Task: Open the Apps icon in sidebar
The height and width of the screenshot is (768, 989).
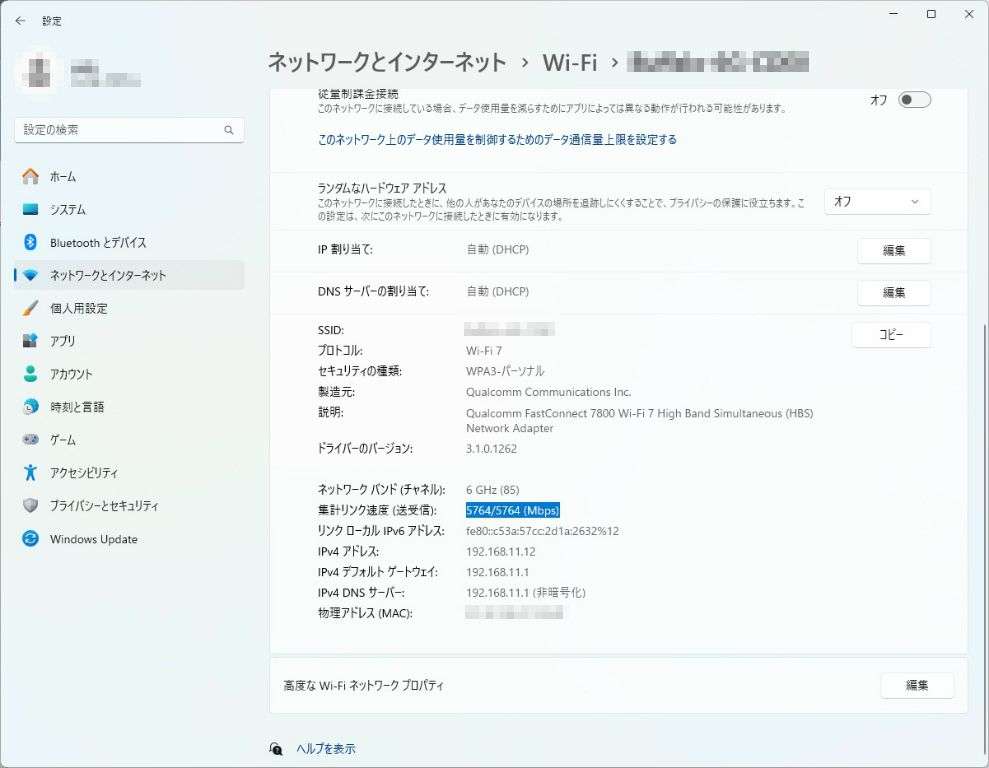Action: (x=30, y=341)
